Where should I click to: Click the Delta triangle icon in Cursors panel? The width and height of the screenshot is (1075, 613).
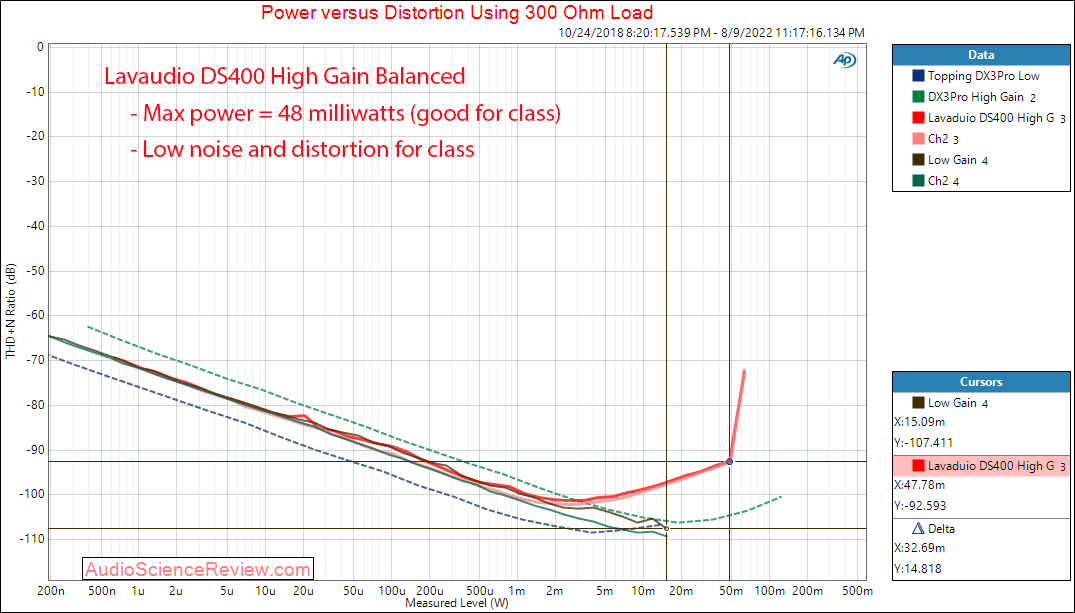click(918, 529)
